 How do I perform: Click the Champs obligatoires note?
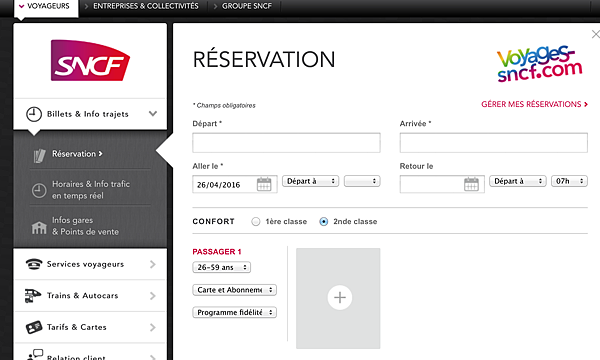click(x=224, y=105)
